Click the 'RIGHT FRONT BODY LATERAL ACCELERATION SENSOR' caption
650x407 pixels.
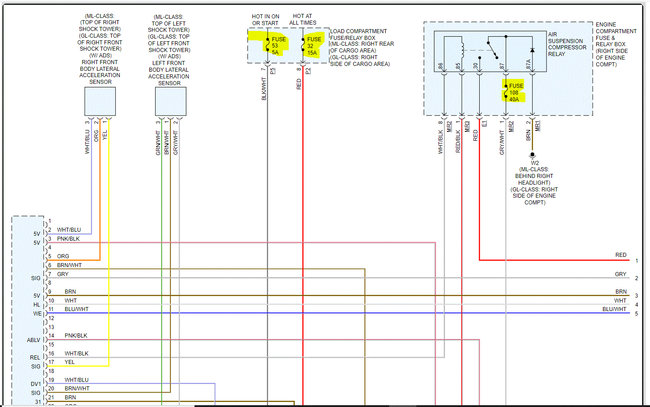click(100, 72)
